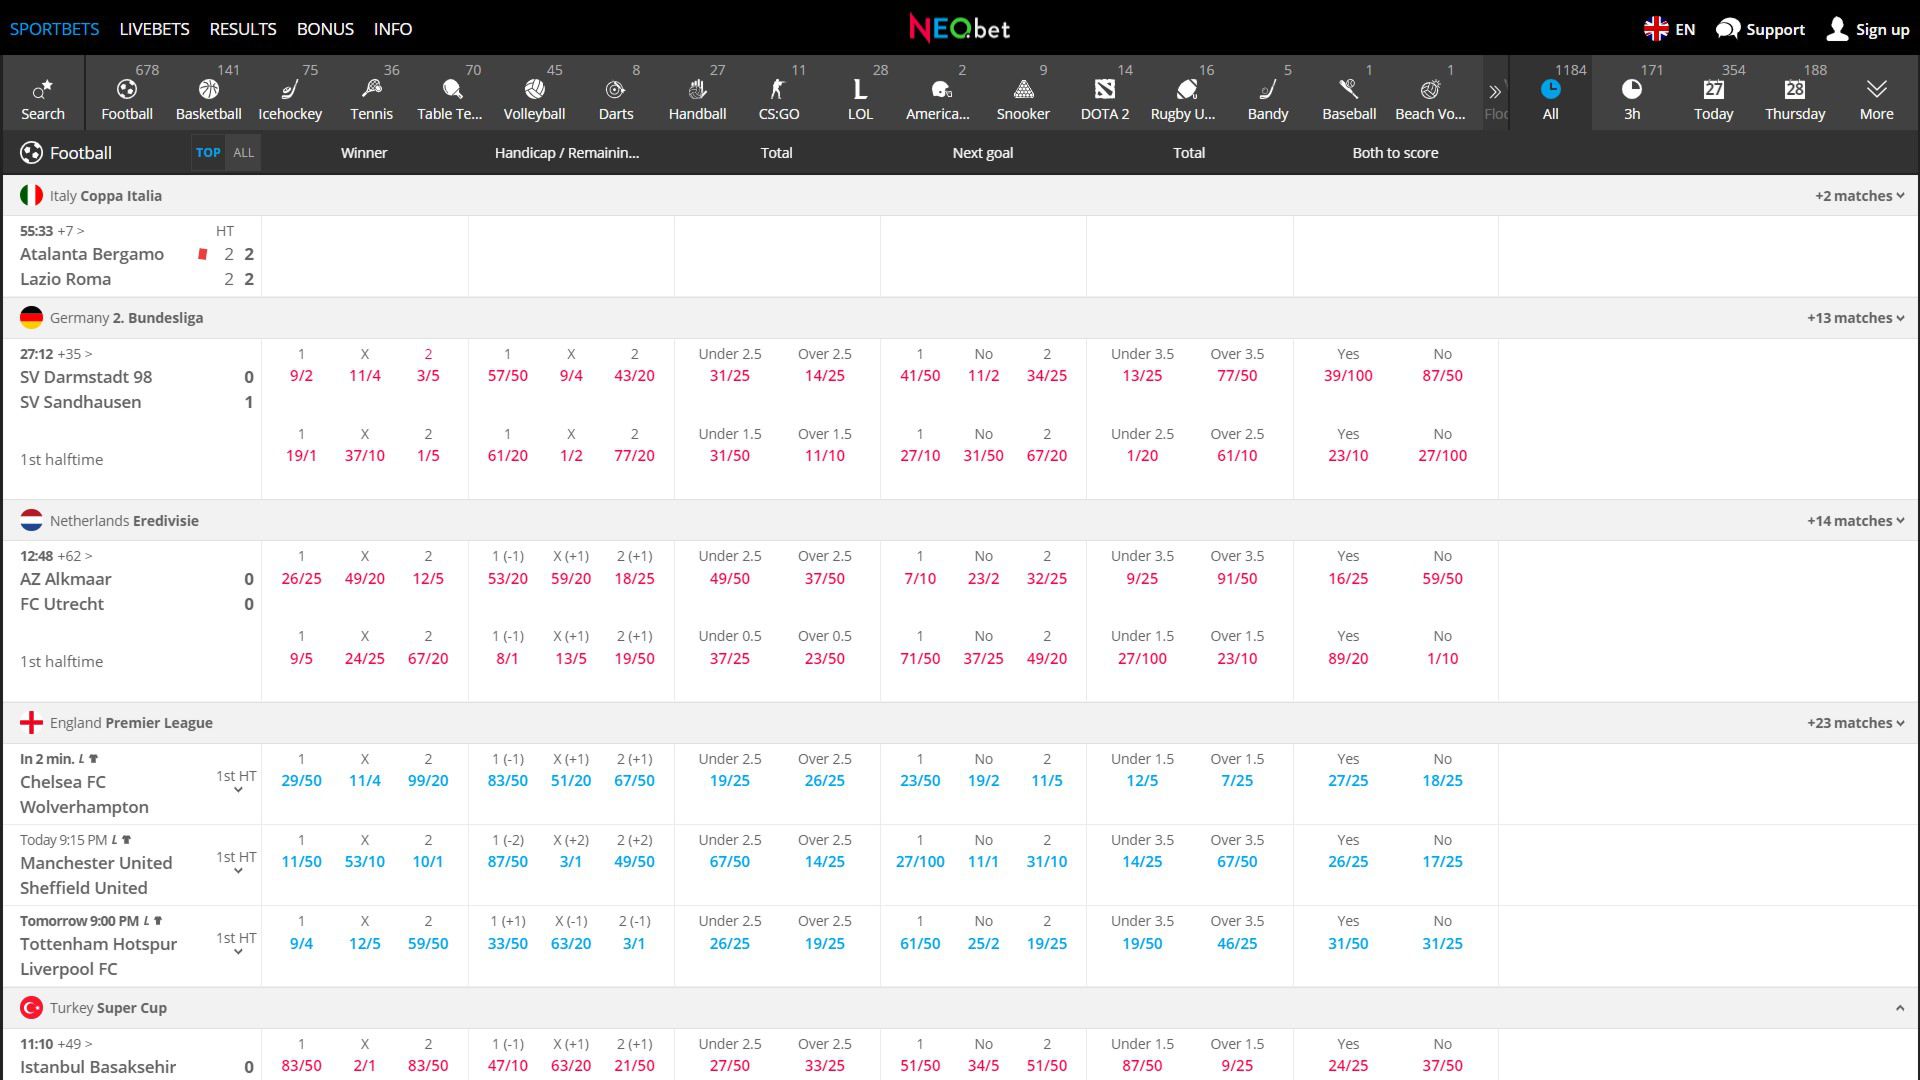Bet Sandhausen win at 3/5

click(x=428, y=376)
